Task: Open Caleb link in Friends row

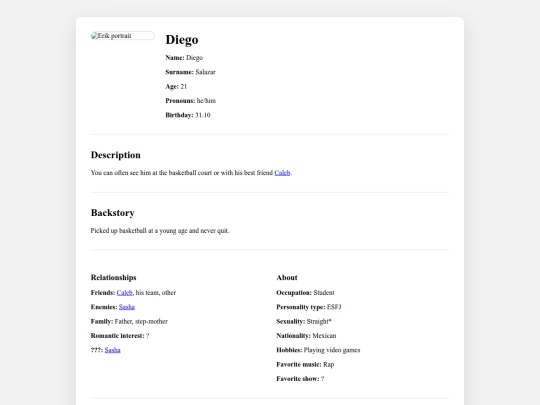Action: (124, 293)
